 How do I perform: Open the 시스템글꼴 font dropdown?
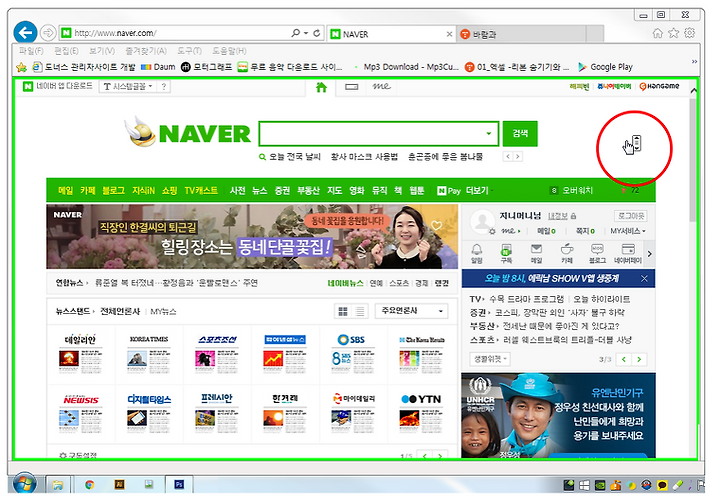coord(127,86)
